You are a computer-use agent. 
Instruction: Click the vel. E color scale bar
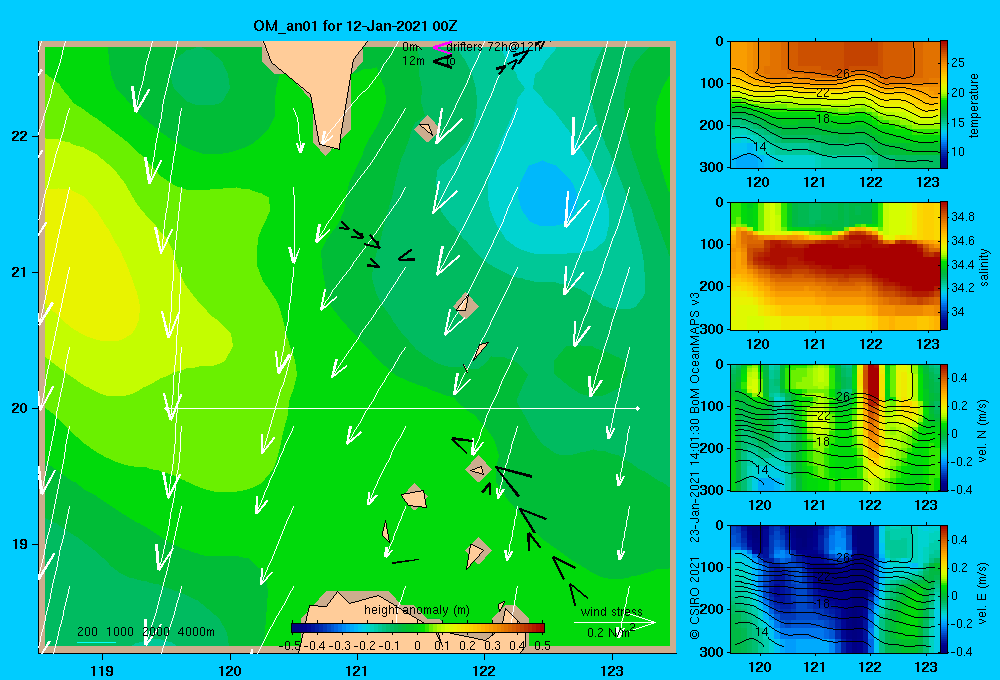[944, 589]
